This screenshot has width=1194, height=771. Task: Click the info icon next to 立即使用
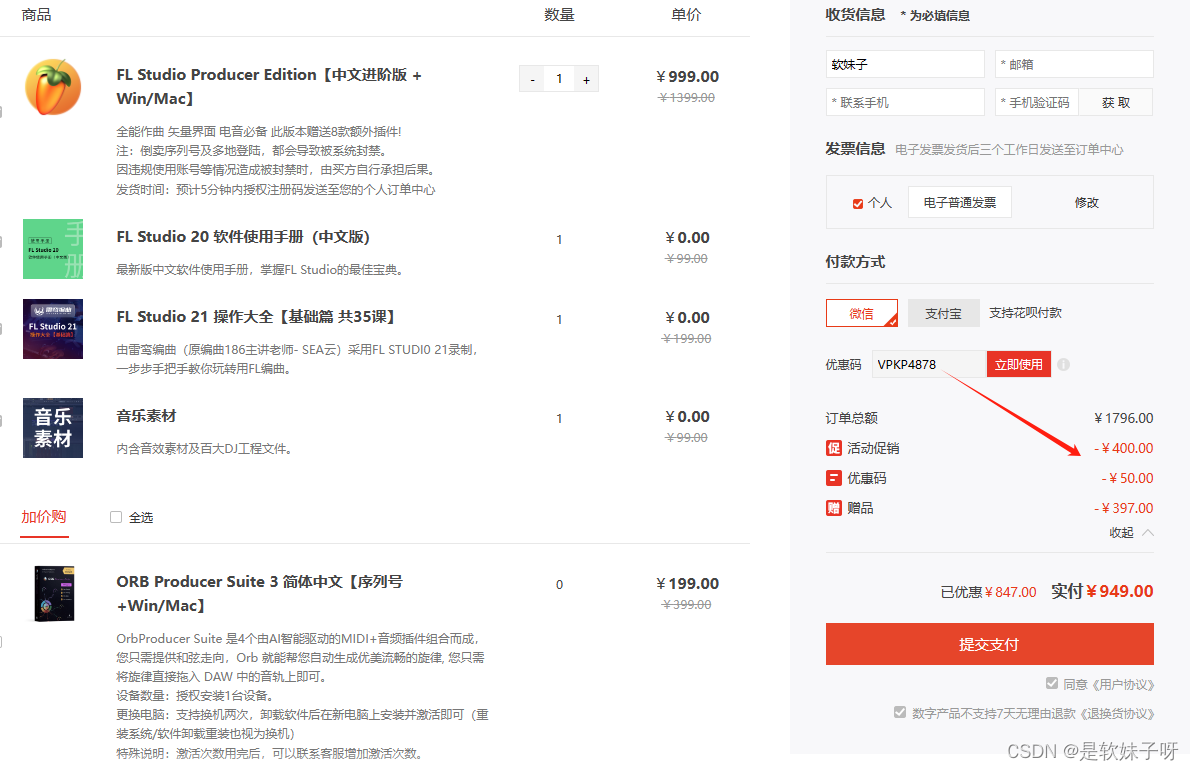tap(1064, 365)
